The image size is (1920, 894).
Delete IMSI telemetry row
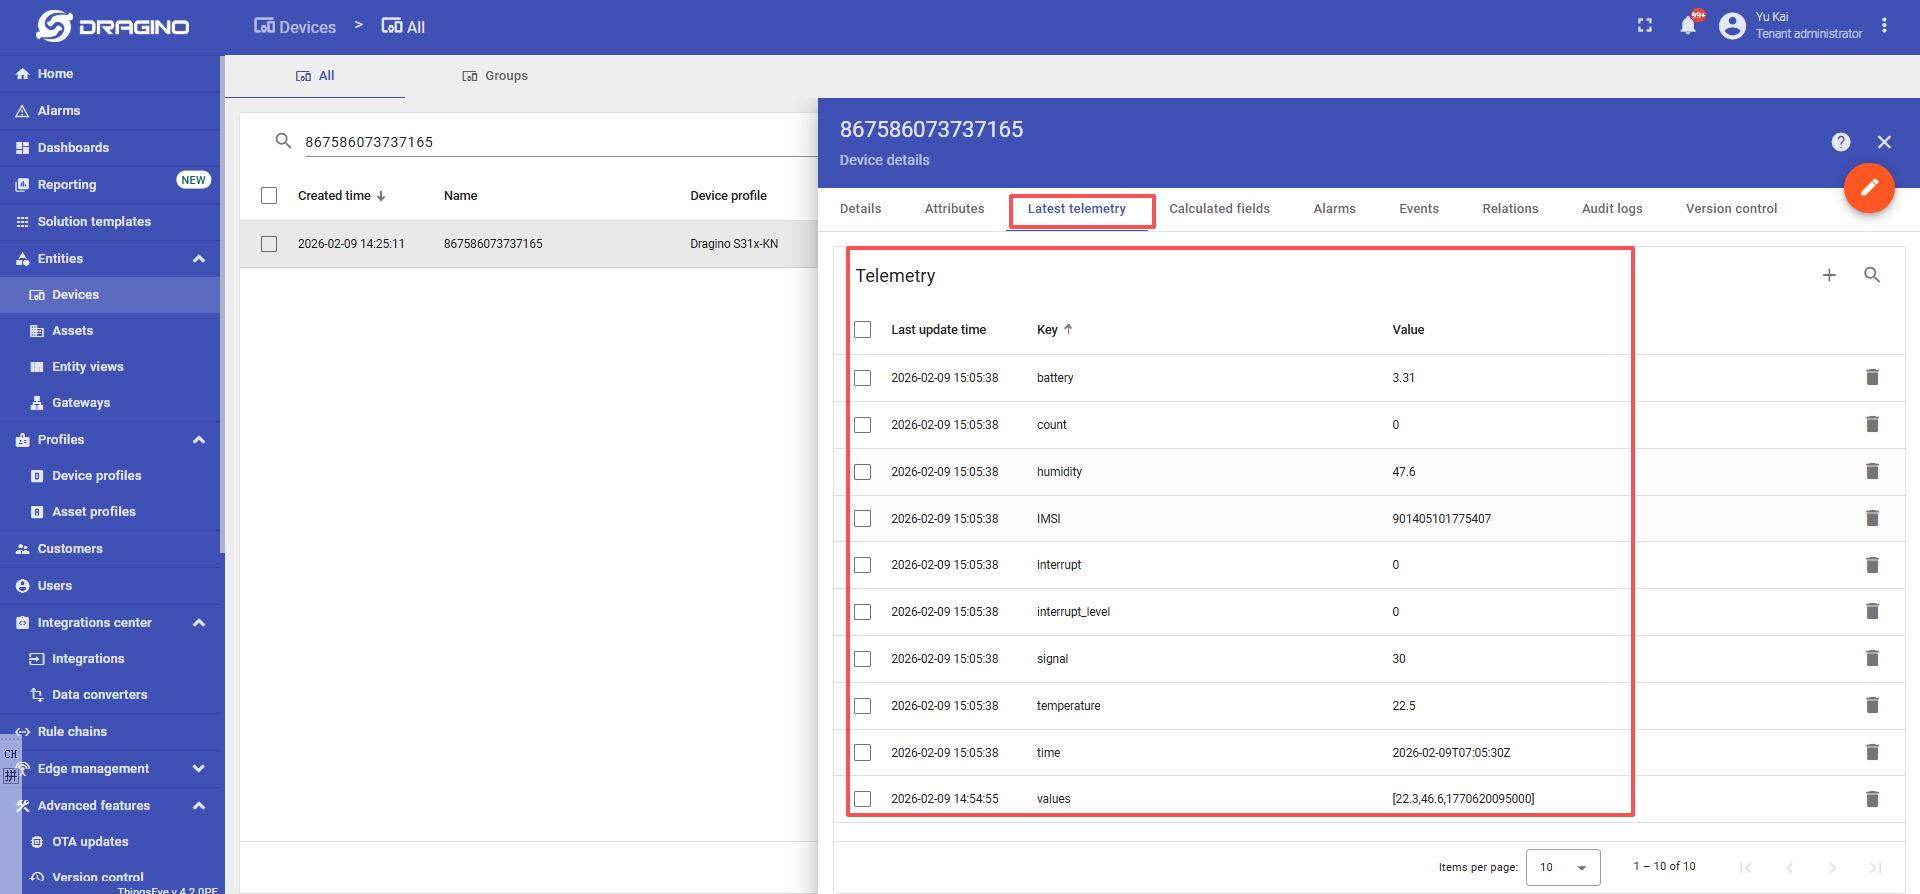click(1872, 518)
